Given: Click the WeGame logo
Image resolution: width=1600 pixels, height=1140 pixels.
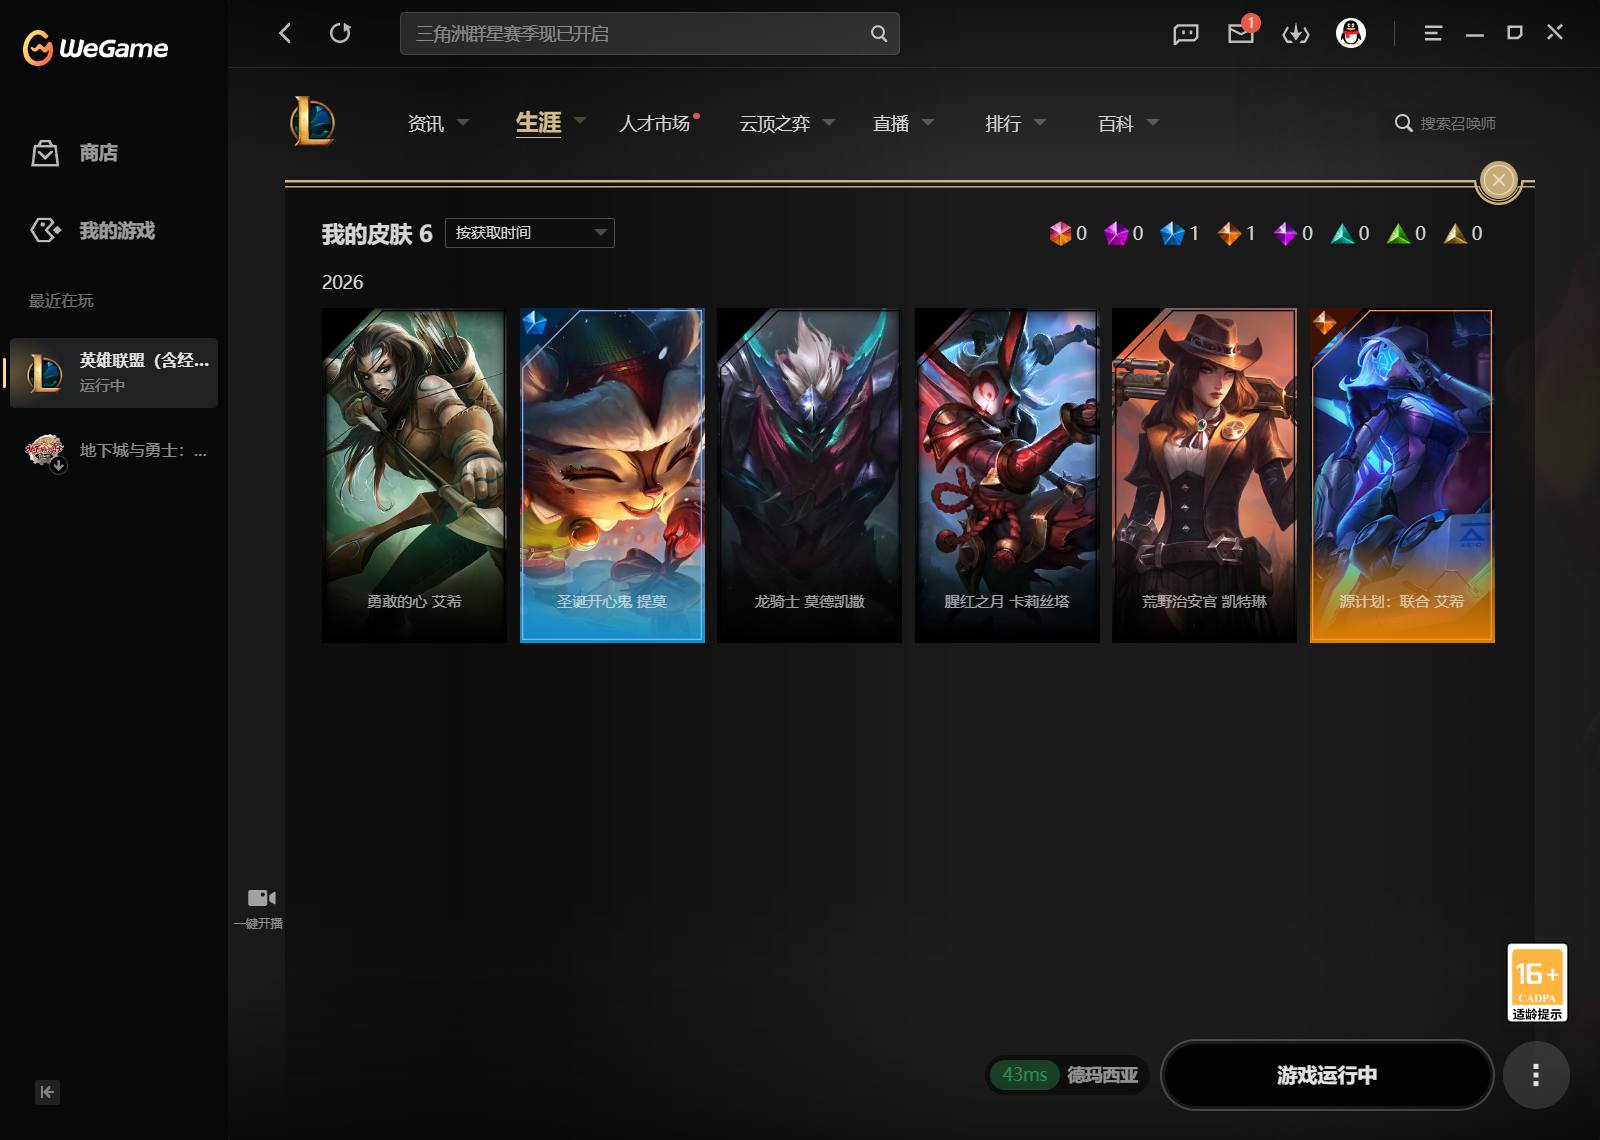Looking at the screenshot, I should (96, 47).
